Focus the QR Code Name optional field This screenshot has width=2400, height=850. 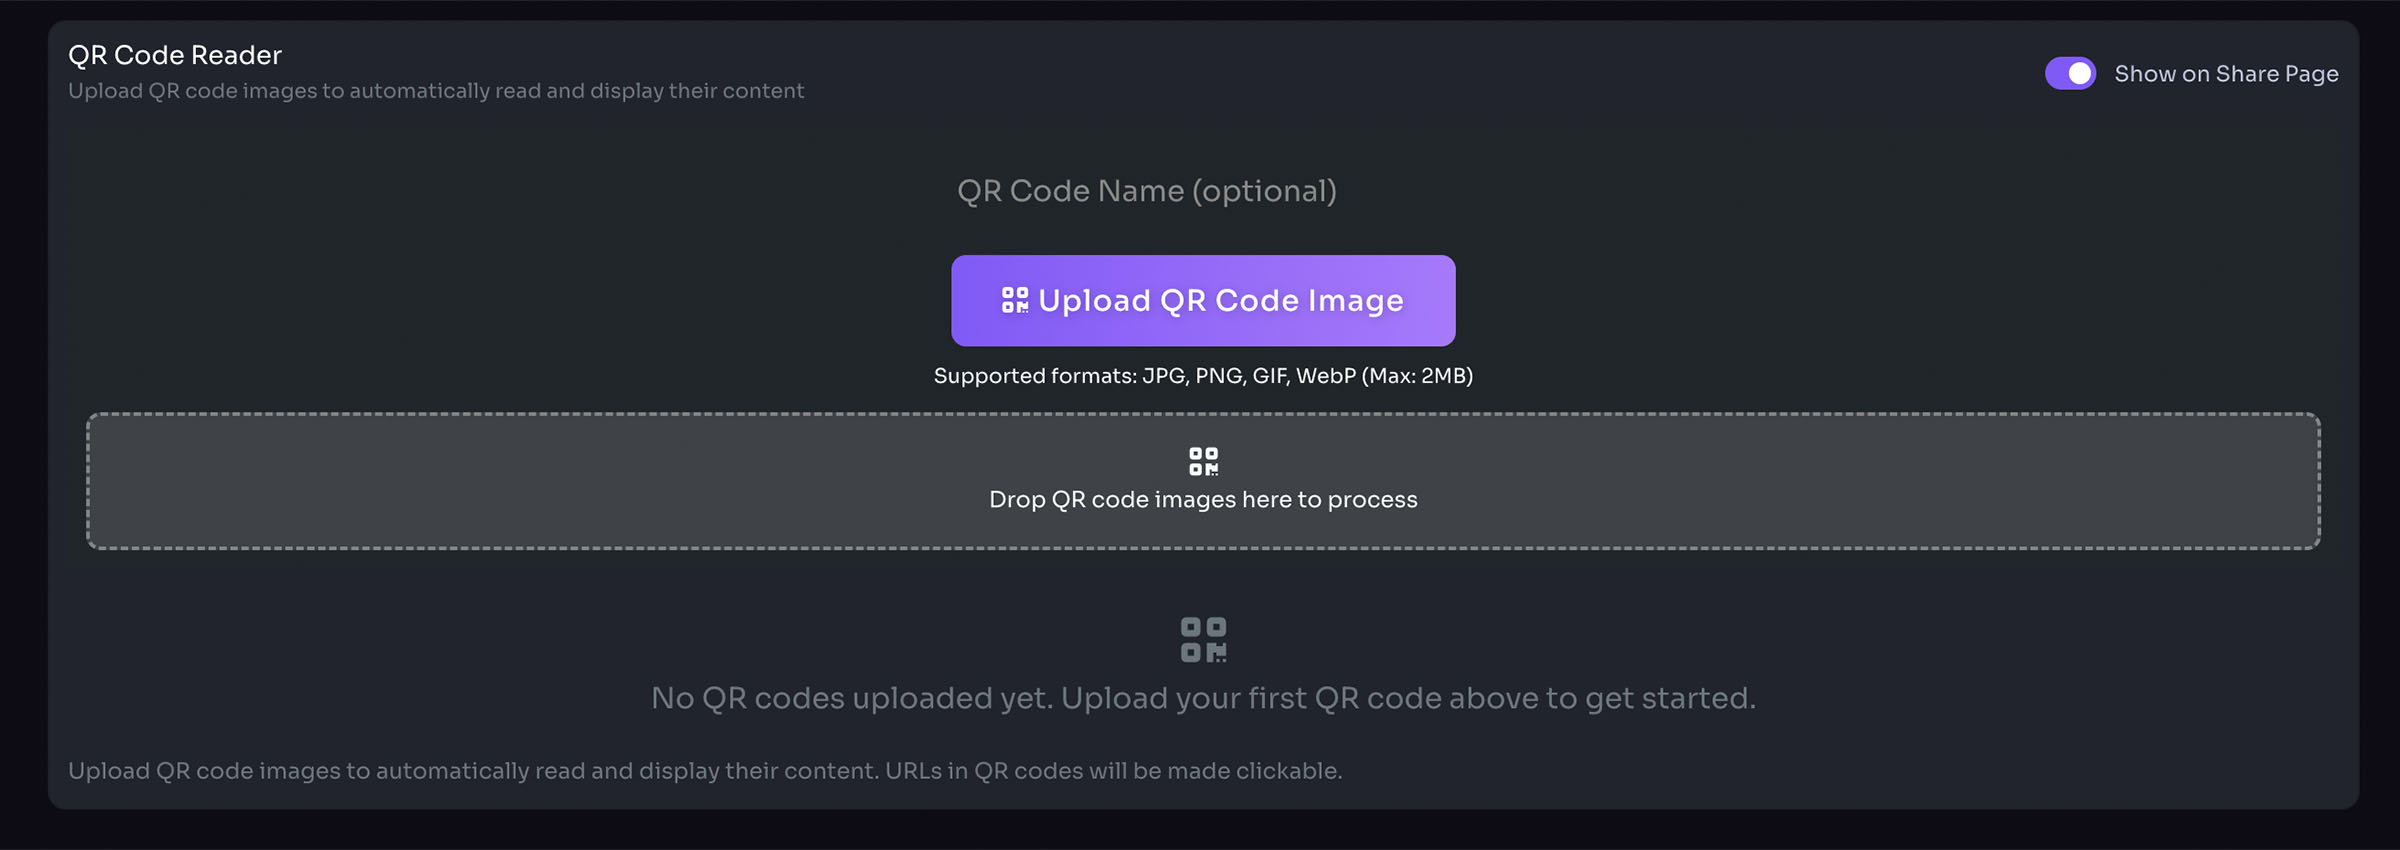tap(1150, 191)
